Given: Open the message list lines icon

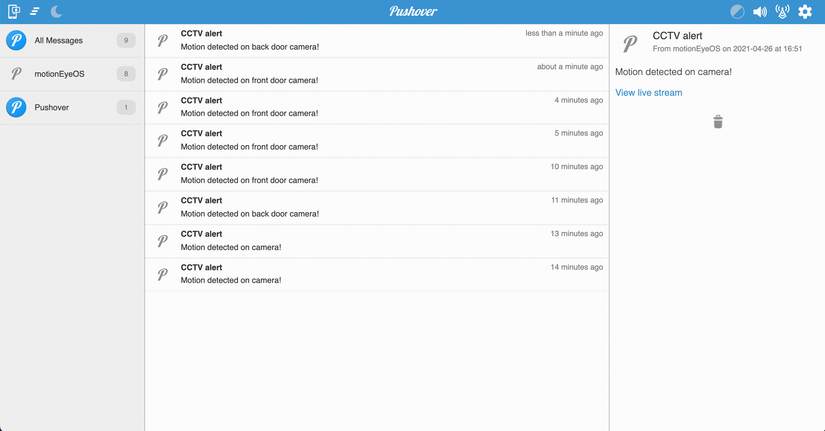Looking at the screenshot, I should tap(35, 11).
